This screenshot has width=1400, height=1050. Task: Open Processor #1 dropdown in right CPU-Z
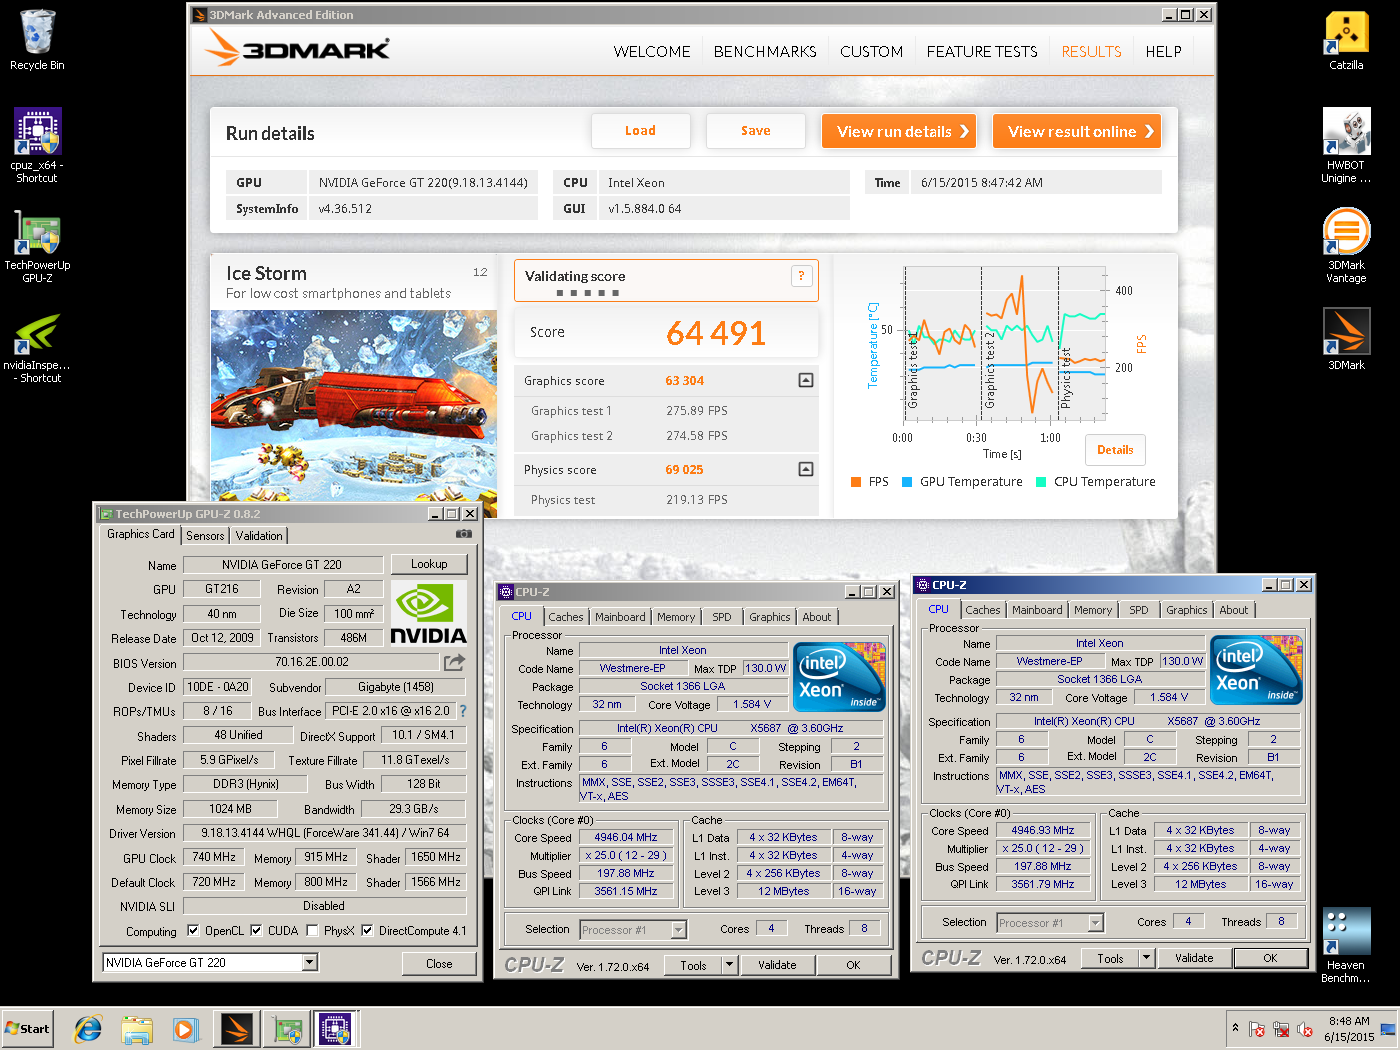point(1096,923)
